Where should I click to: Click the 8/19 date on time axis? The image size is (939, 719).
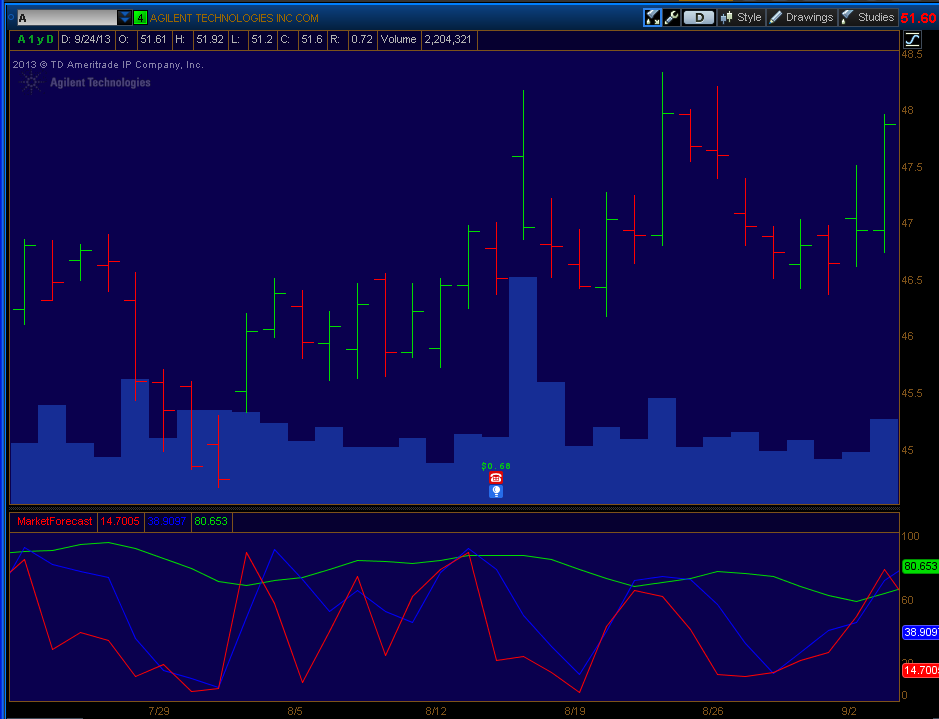point(575,711)
